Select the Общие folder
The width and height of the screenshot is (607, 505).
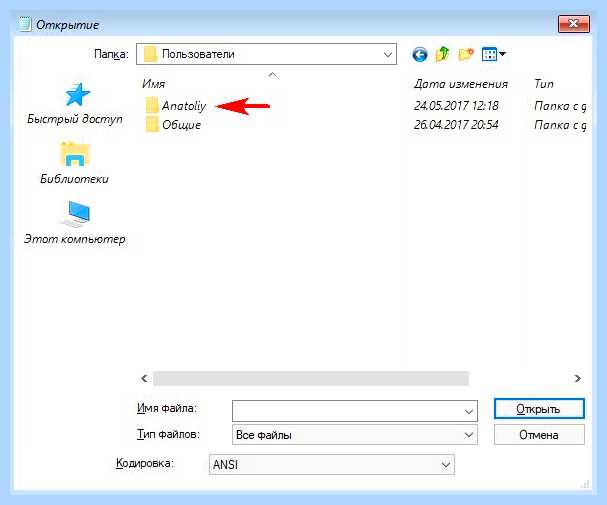[182, 125]
